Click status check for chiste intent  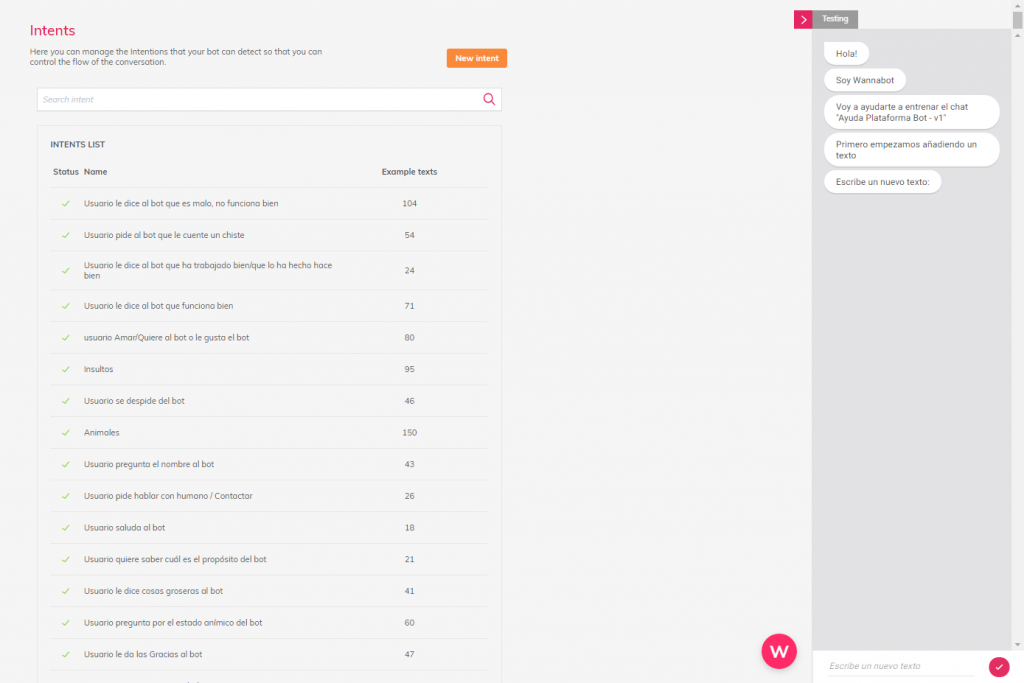[x=65, y=235]
